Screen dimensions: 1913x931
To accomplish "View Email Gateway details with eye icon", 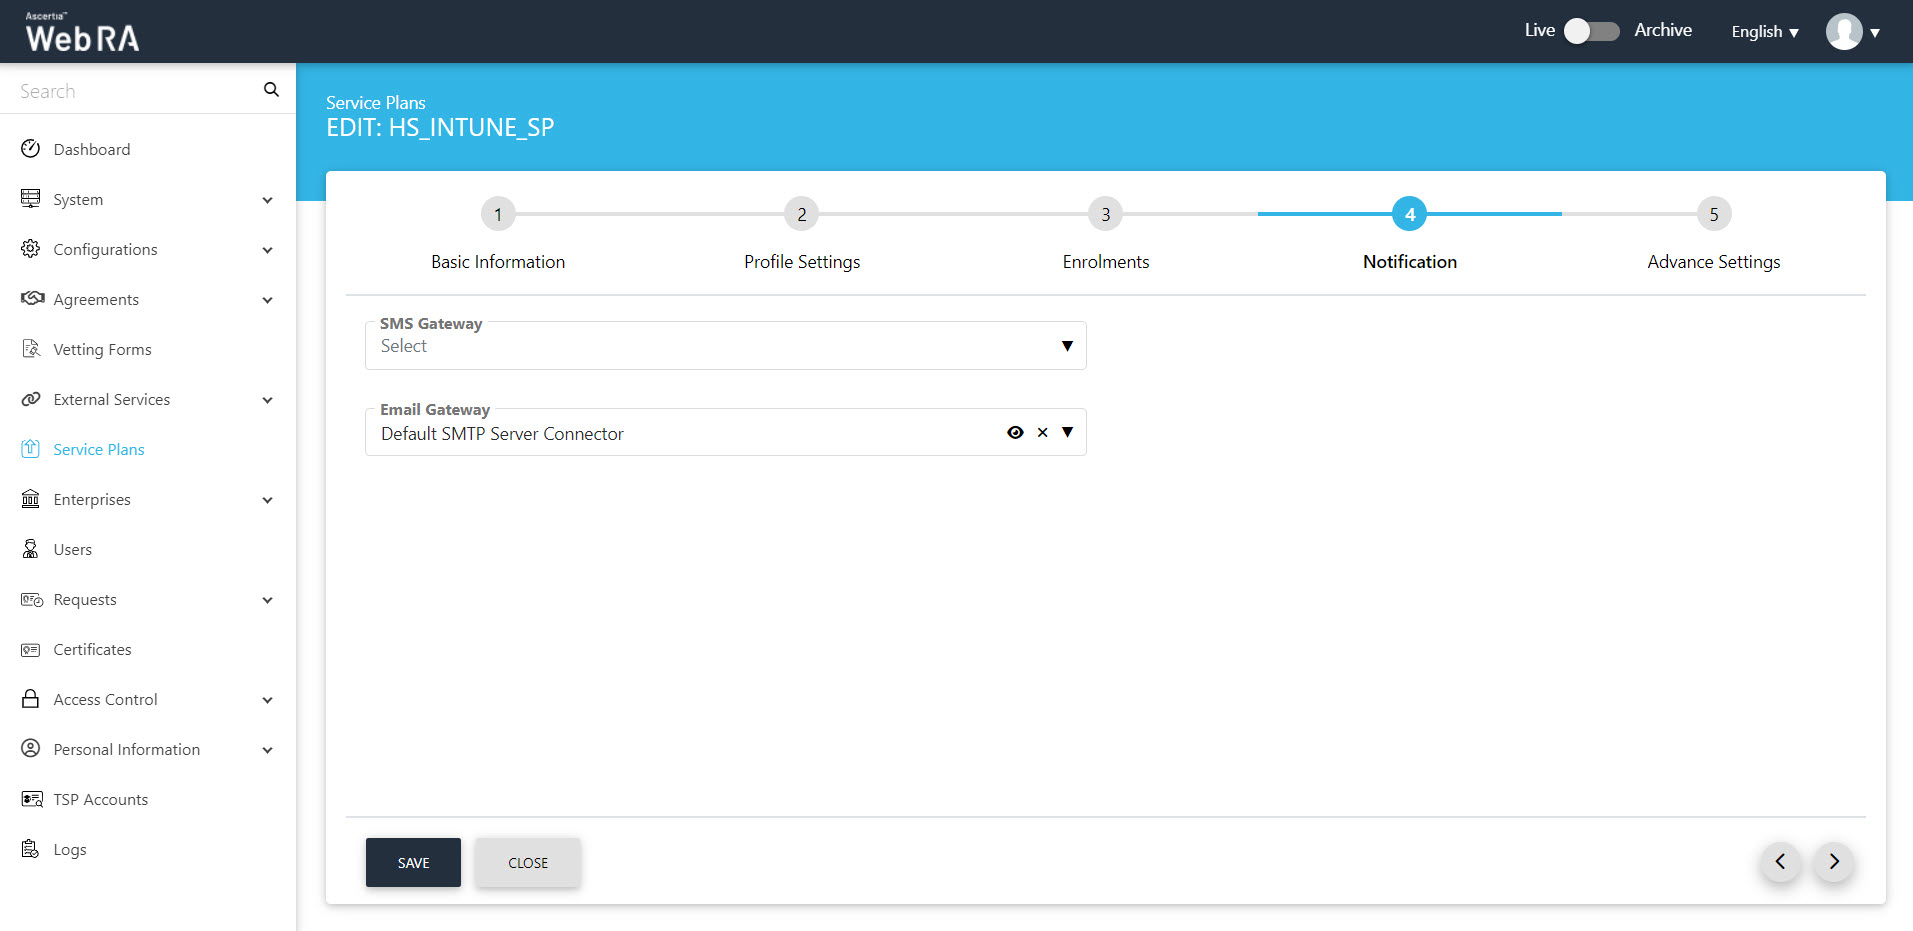I will coord(1015,433).
